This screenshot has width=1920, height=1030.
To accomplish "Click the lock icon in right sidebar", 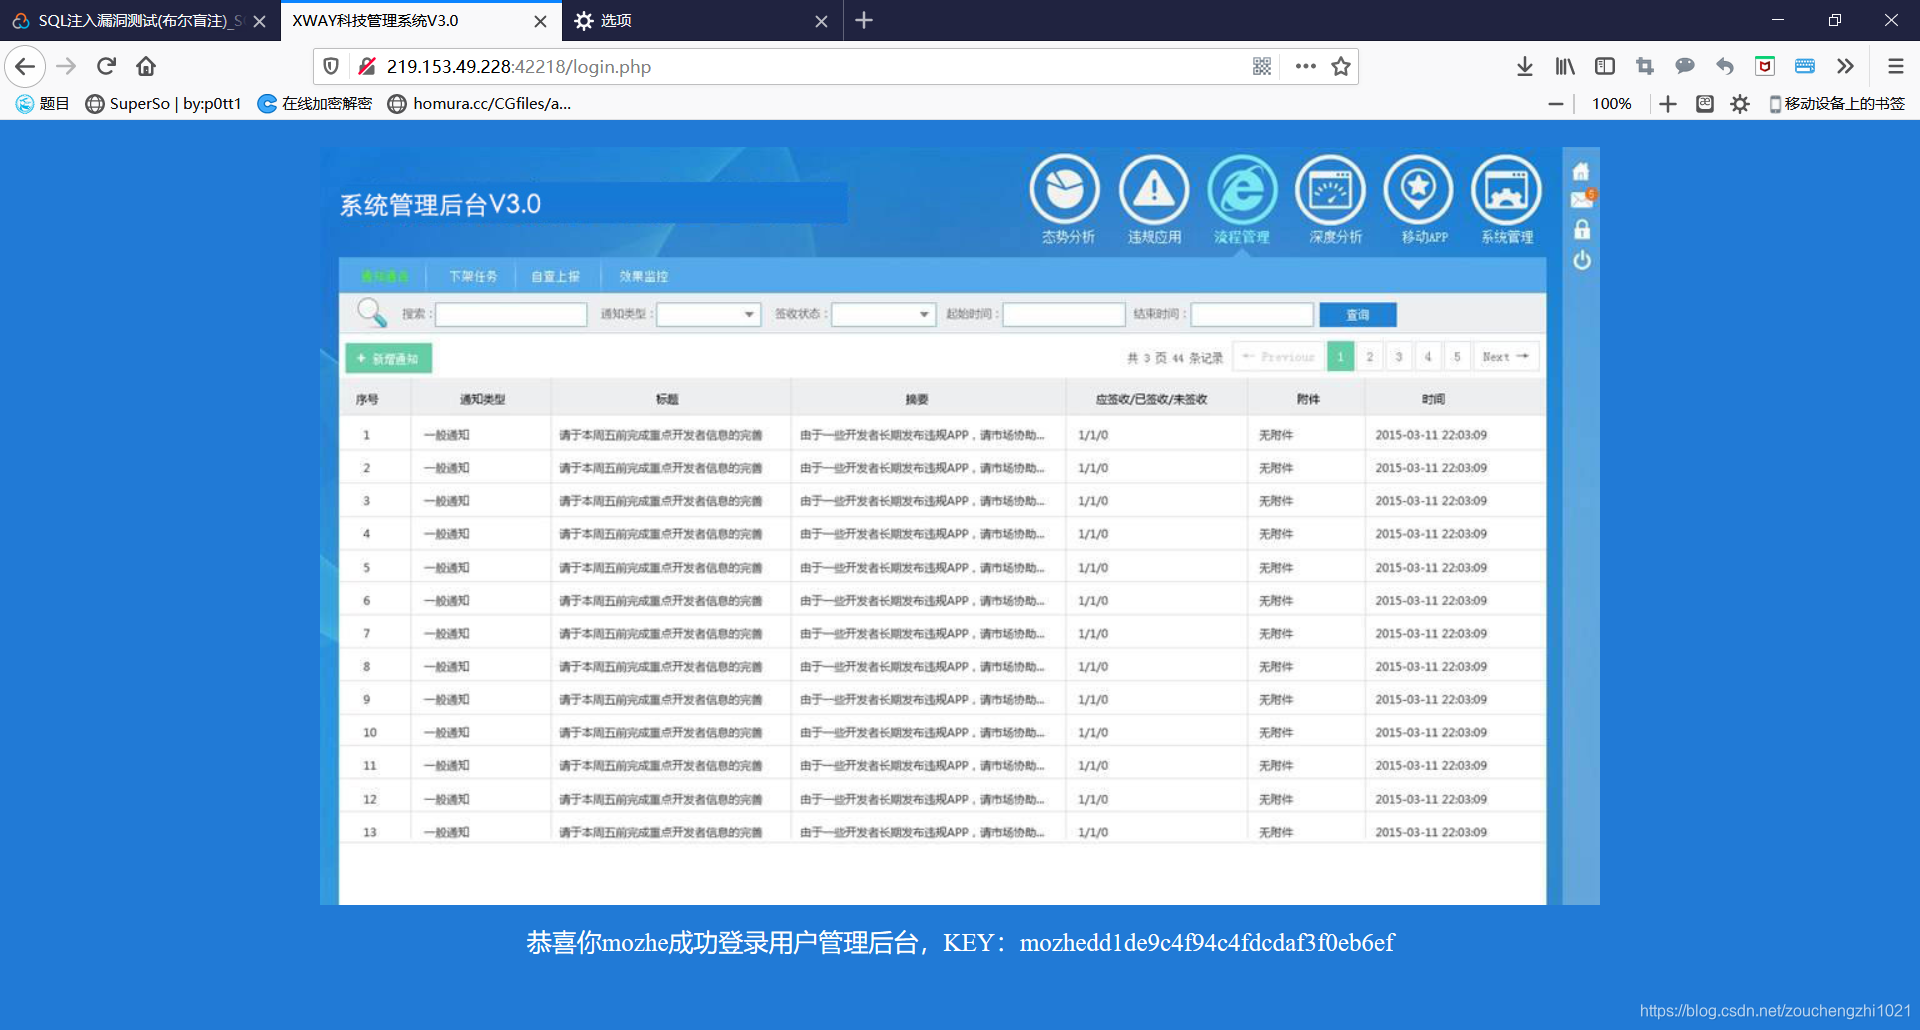I will (1582, 230).
